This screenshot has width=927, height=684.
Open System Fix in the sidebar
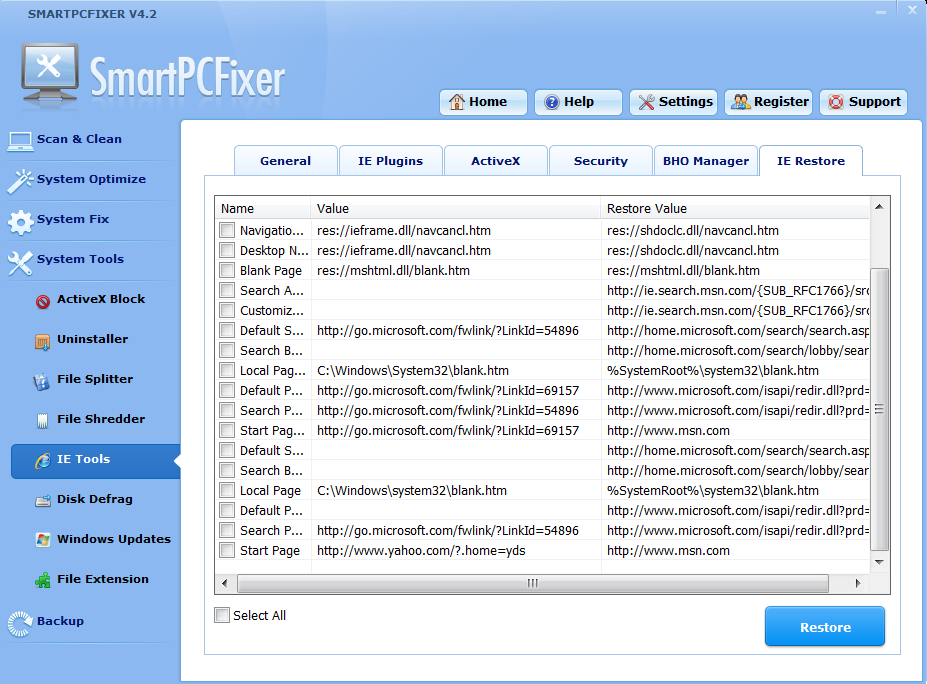click(x=73, y=219)
